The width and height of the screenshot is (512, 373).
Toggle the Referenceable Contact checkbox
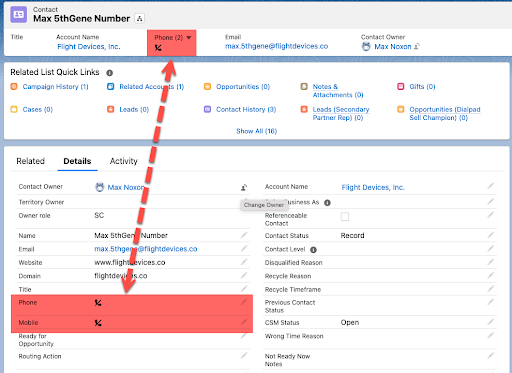345,217
